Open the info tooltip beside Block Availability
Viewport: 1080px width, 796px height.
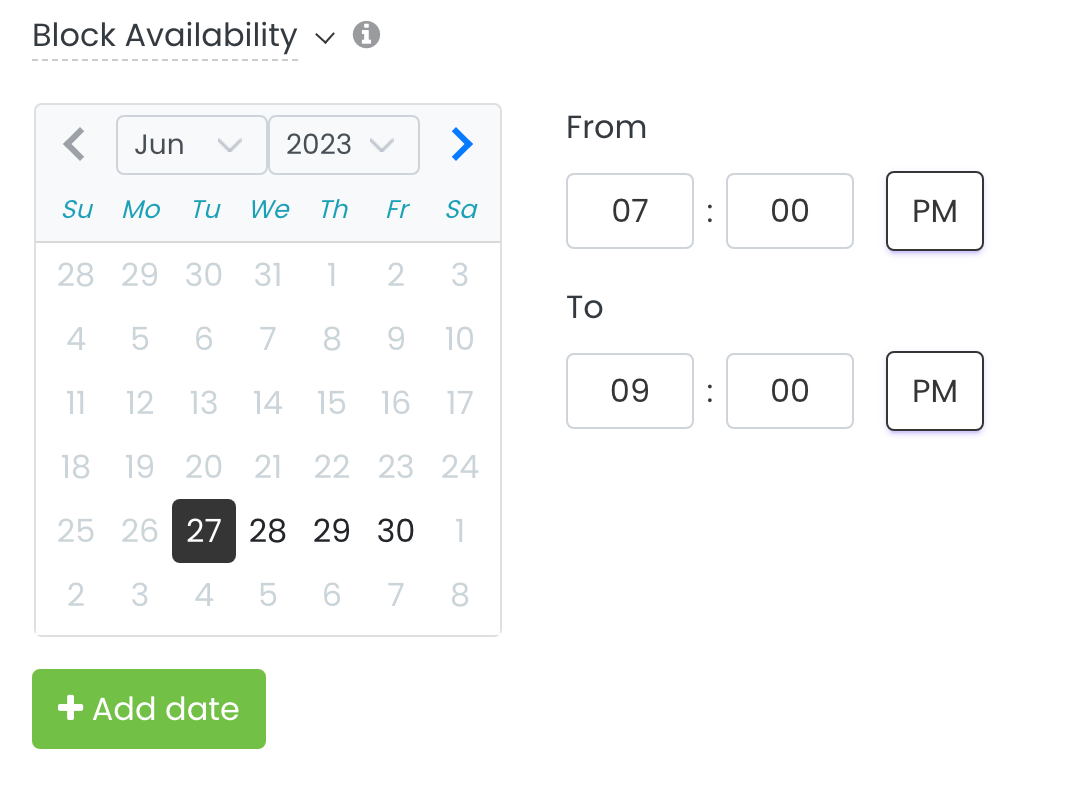coord(366,35)
